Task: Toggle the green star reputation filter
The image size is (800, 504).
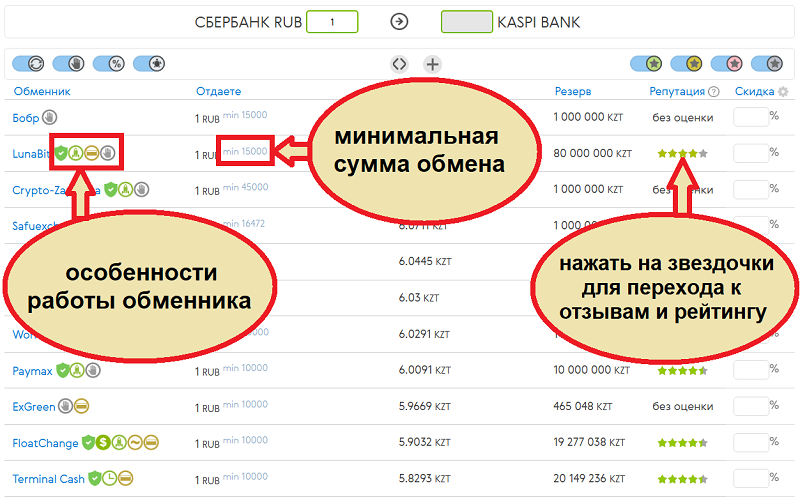Action: (646, 64)
